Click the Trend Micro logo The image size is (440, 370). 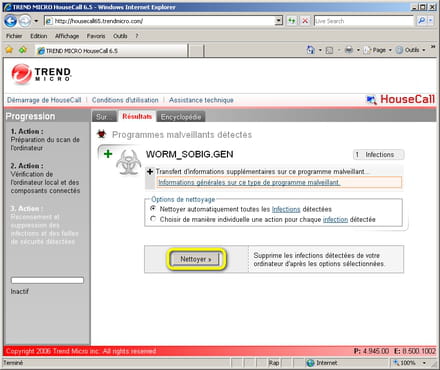tap(41, 74)
